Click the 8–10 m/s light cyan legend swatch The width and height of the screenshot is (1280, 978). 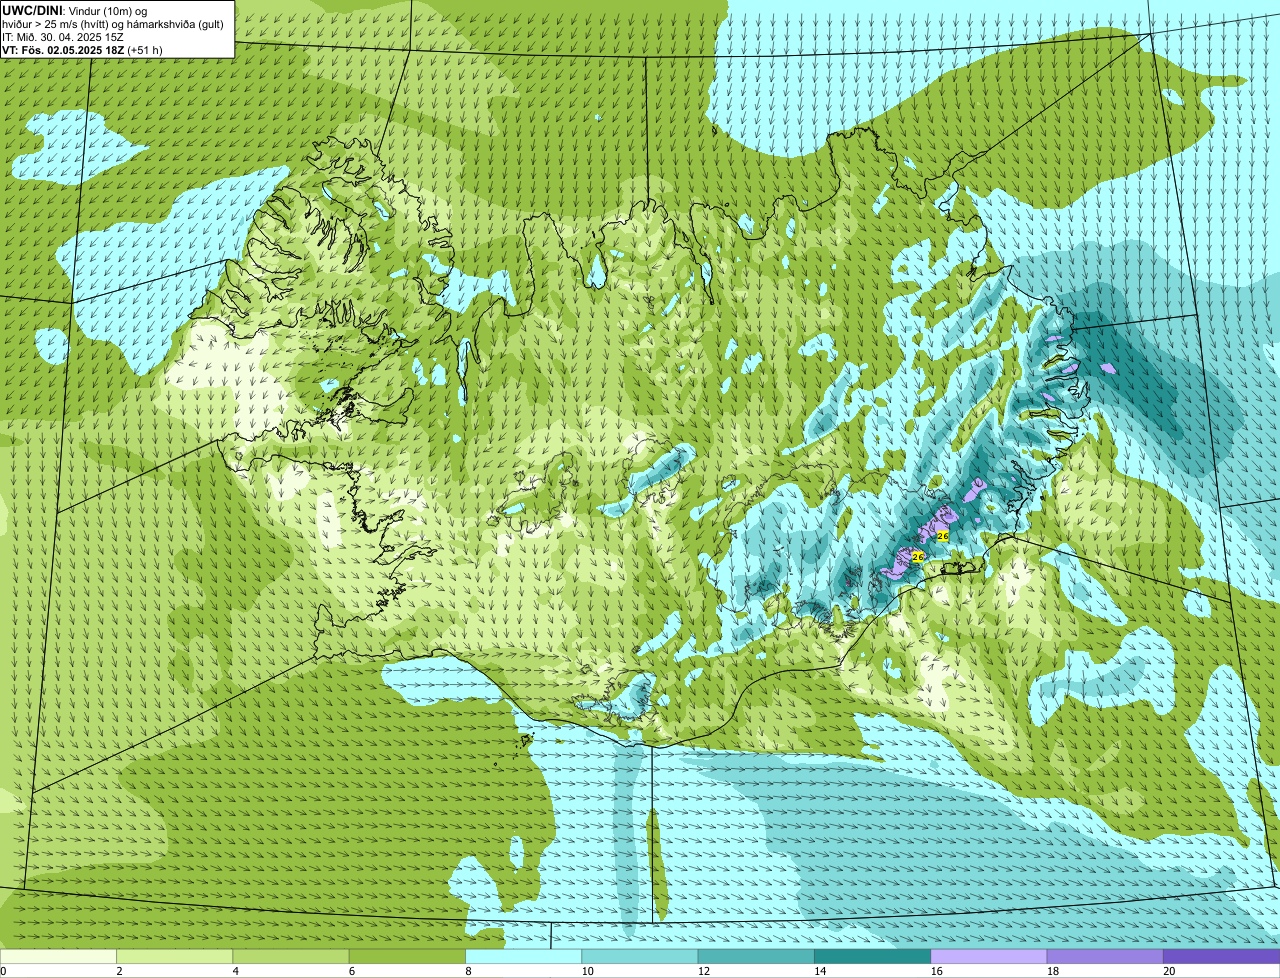click(523, 956)
